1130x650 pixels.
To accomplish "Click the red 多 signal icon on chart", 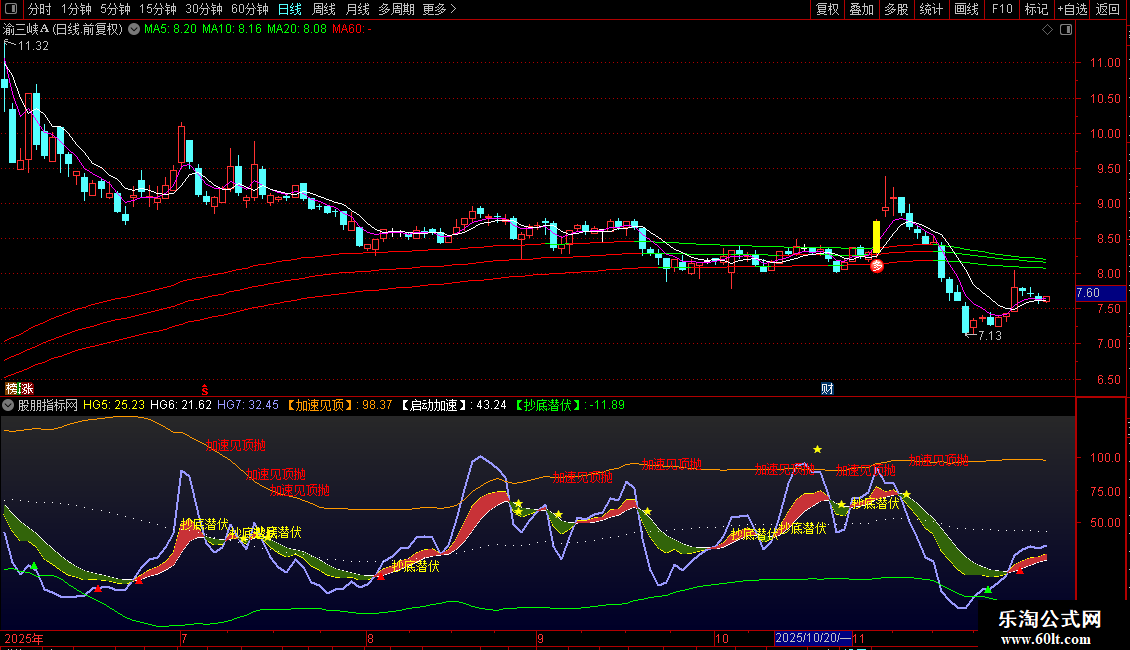I will coord(876,266).
